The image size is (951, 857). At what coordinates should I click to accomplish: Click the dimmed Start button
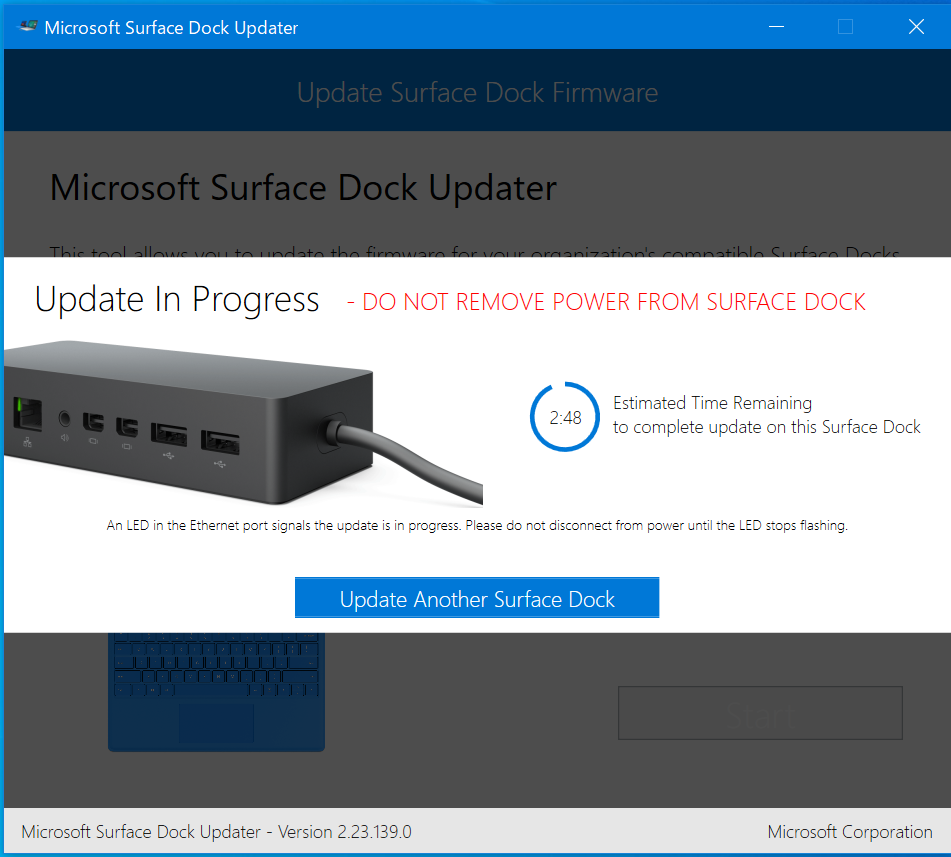[760, 713]
